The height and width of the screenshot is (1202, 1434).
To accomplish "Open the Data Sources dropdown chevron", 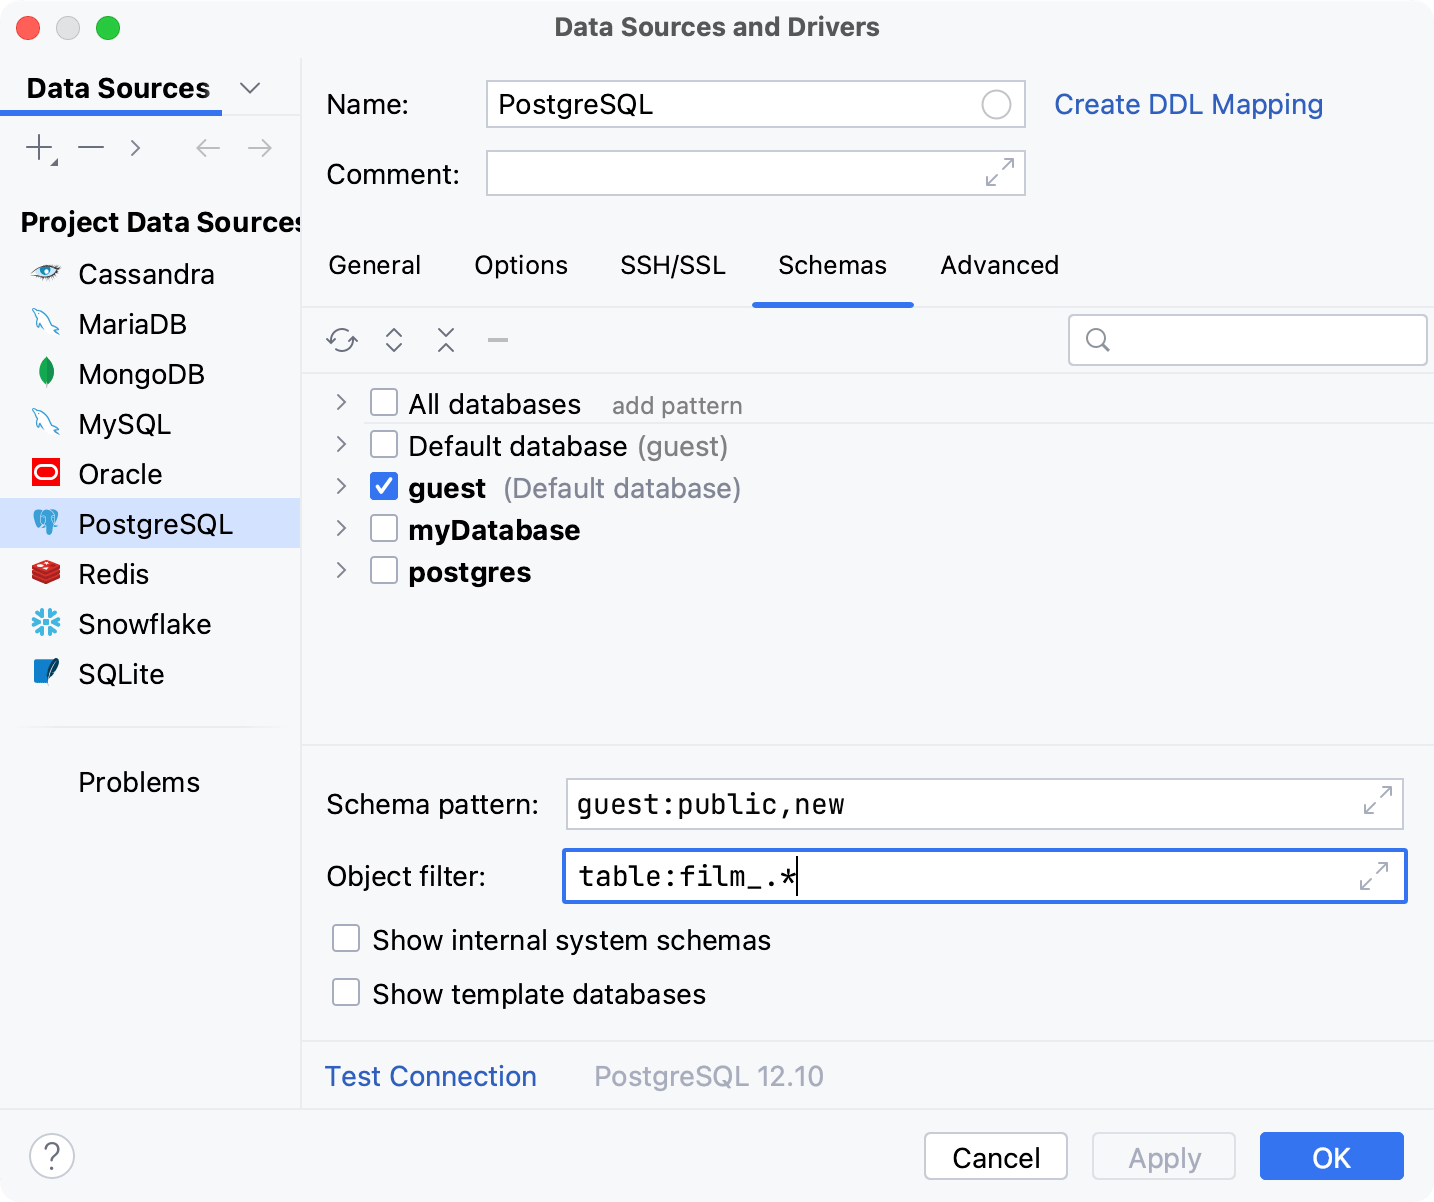I will click(x=250, y=88).
